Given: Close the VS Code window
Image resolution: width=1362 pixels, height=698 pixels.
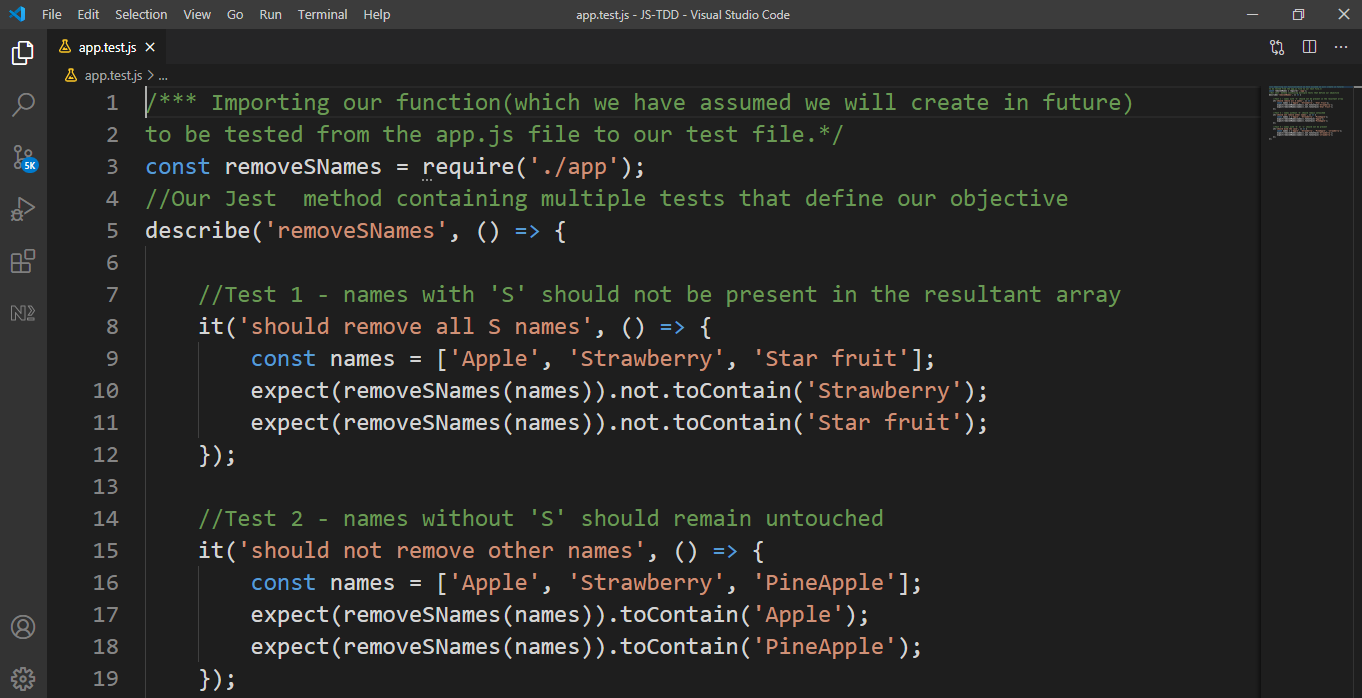Looking at the screenshot, I should point(1343,14).
